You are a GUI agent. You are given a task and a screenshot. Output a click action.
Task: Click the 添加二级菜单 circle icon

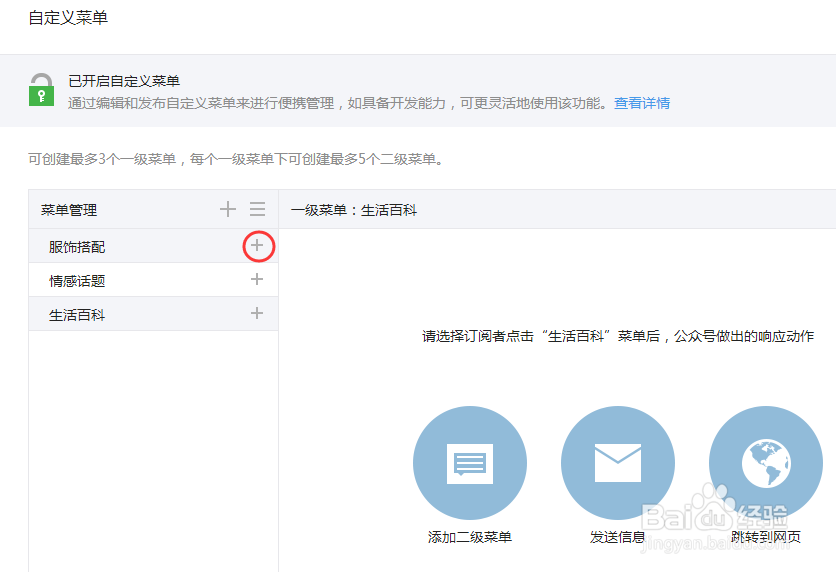pos(470,463)
